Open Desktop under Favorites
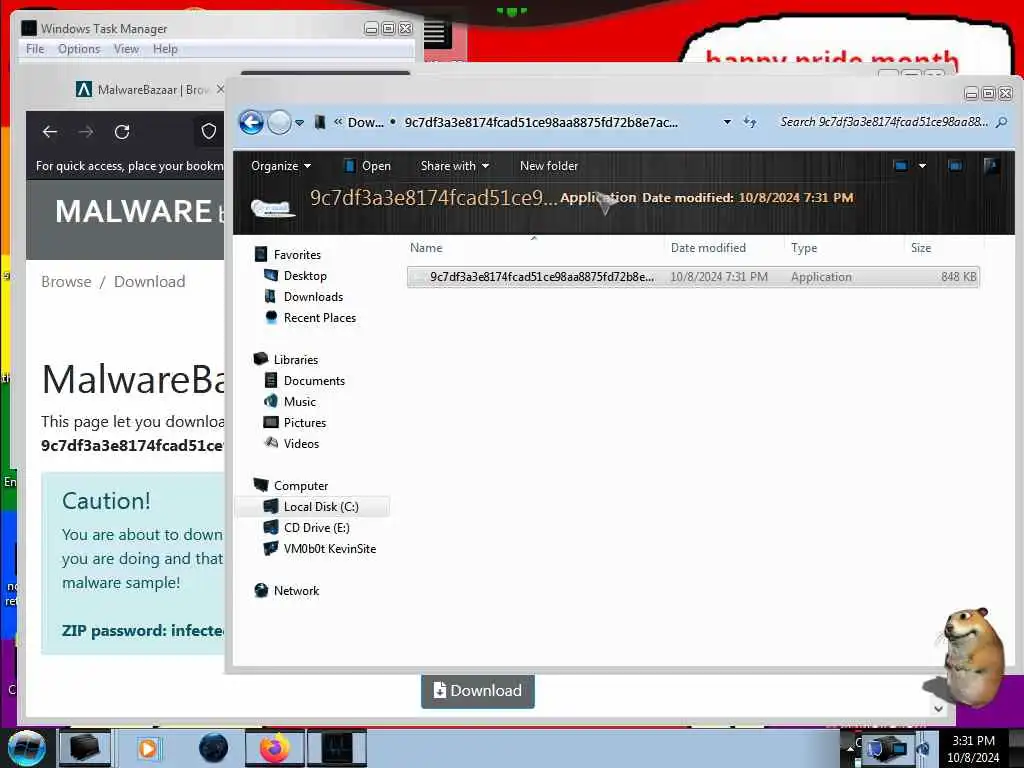The image size is (1024, 768). 295,276
